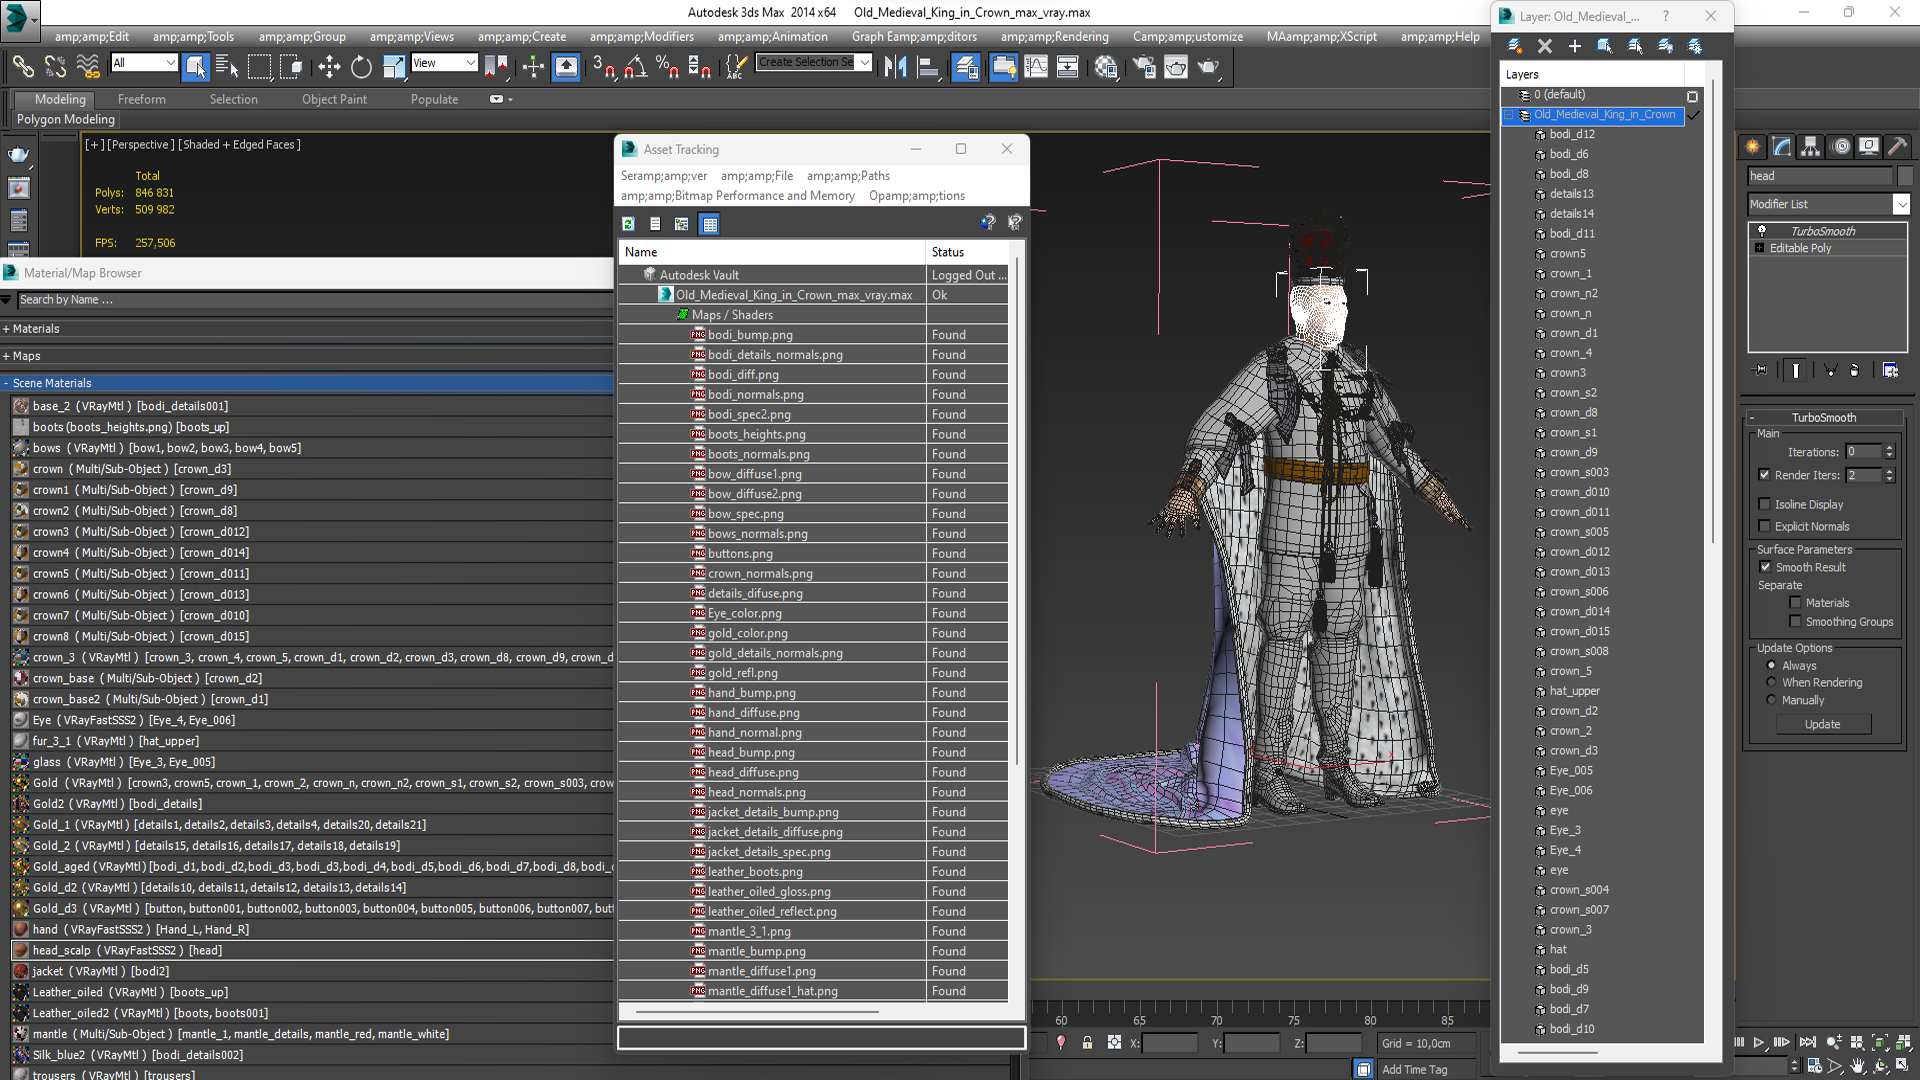
Task: Click Bind to Space Warp tool
Action: coord(88,66)
